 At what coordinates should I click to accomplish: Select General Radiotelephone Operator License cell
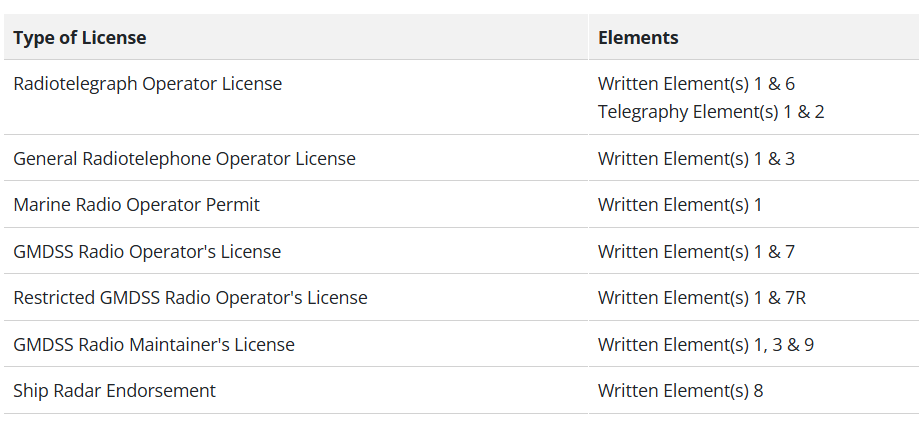pos(184,158)
